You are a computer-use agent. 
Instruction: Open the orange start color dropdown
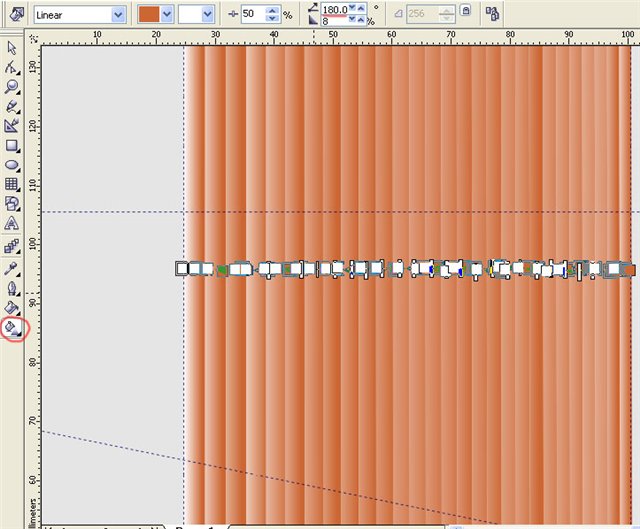coord(166,15)
